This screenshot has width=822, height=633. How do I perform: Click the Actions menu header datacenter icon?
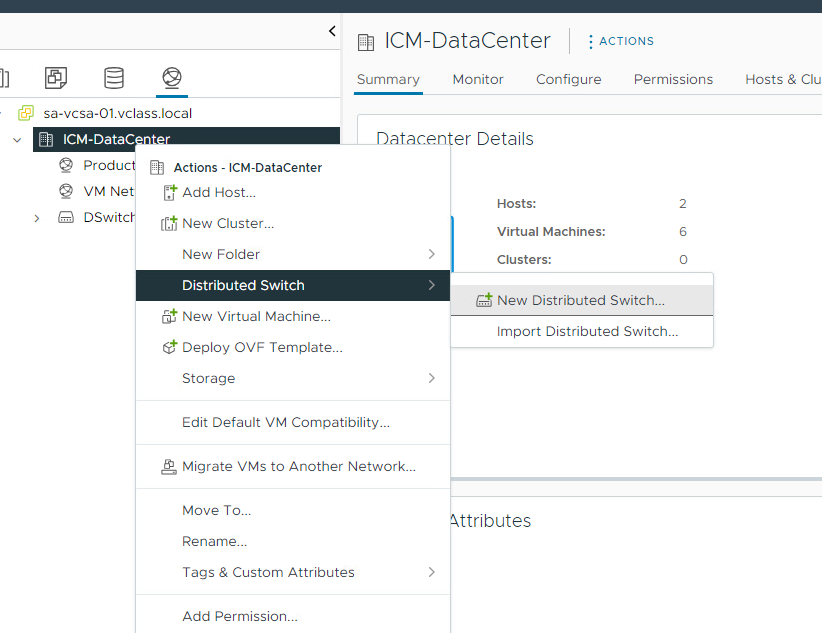coord(157,167)
